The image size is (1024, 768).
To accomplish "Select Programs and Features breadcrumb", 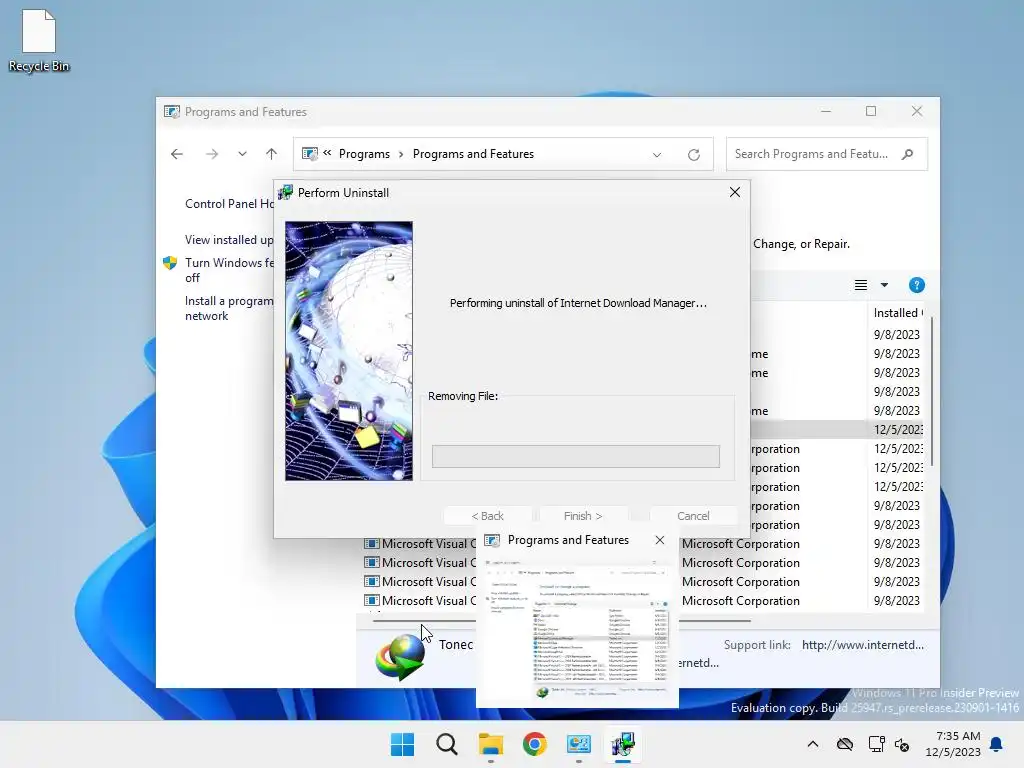I will pyautogui.click(x=473, y=154).
